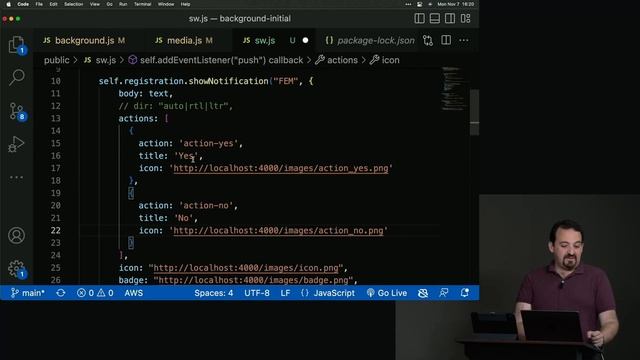This screenshot has height=360, width=640.
Task: Open editor More Actions ellipsis
Action: coord(464,40)
